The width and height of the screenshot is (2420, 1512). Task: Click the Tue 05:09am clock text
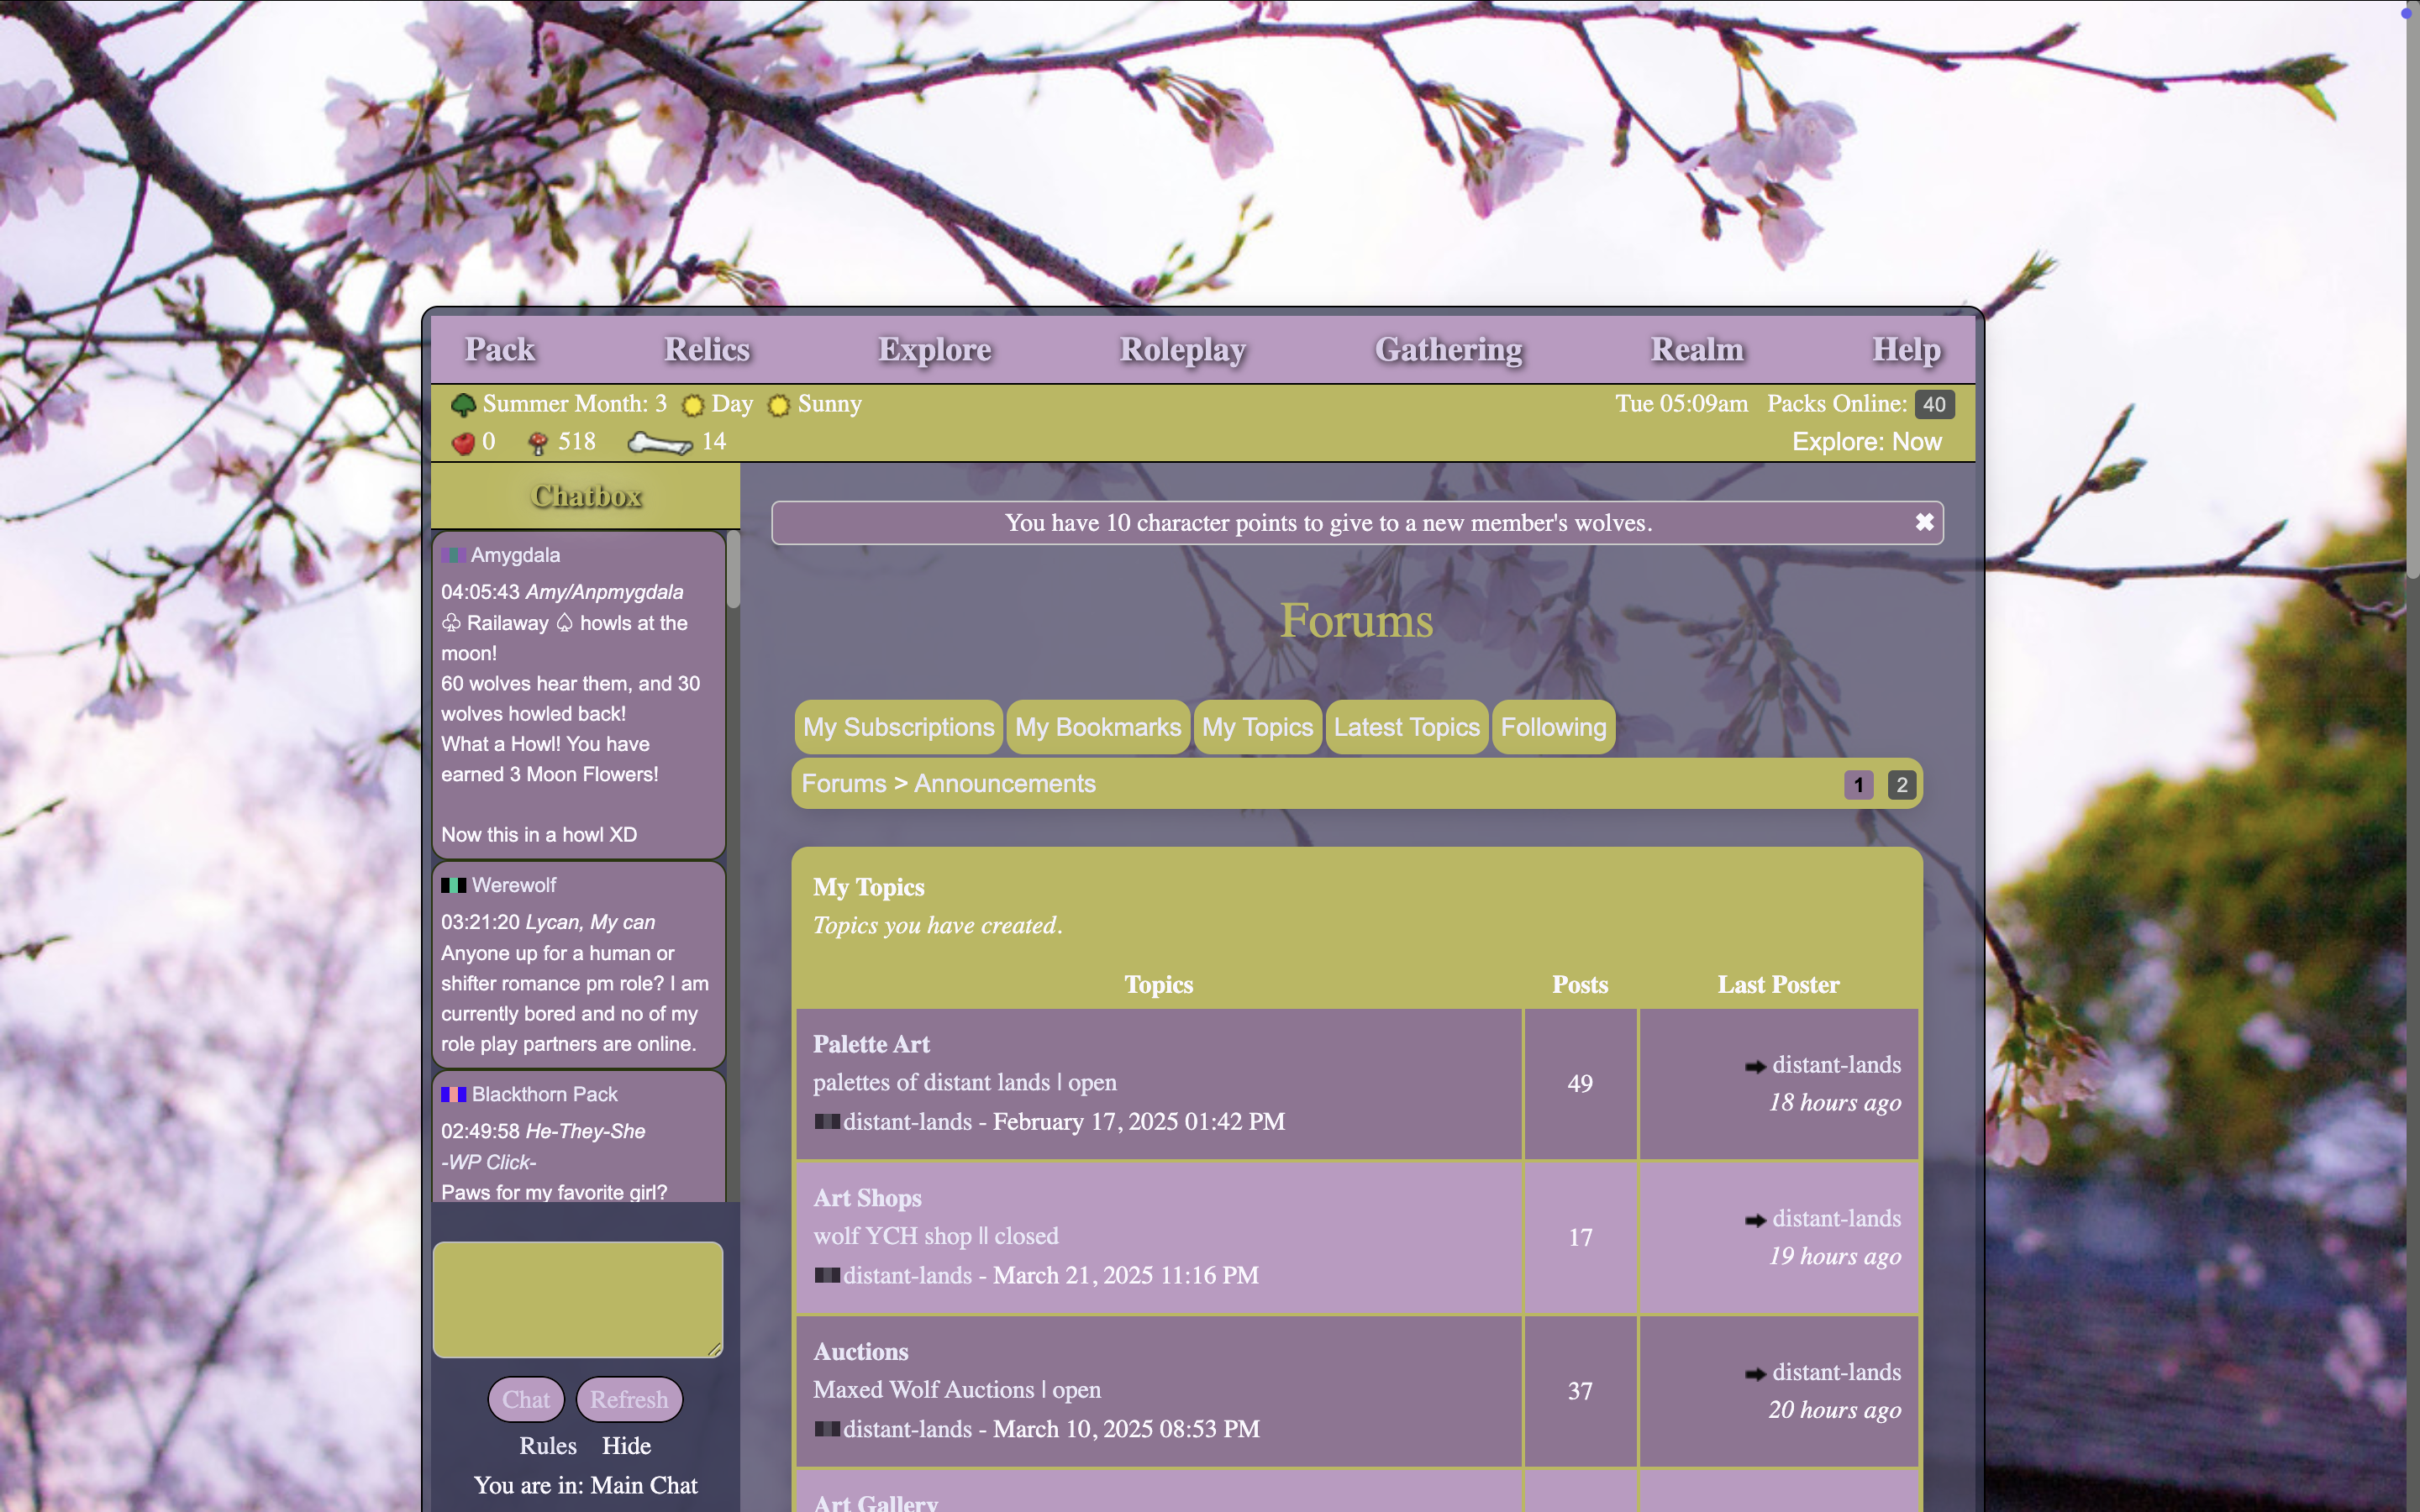click(1681, 404)
